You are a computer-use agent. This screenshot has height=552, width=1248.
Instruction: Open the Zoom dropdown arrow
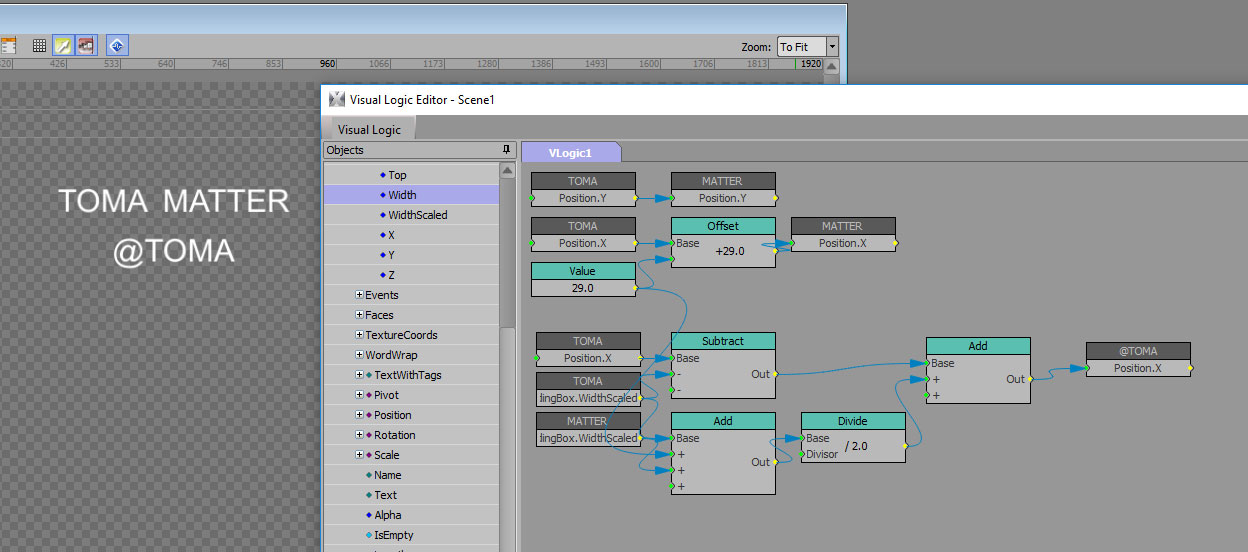click(832, 47)
